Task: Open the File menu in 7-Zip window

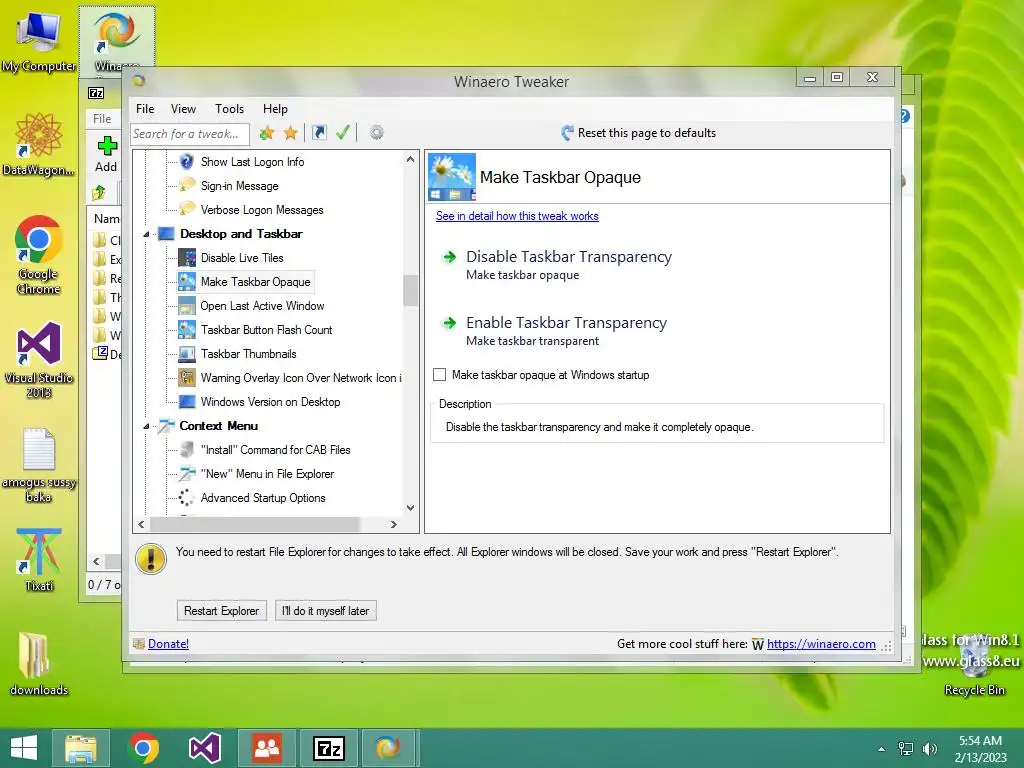Action: (102, 119)
